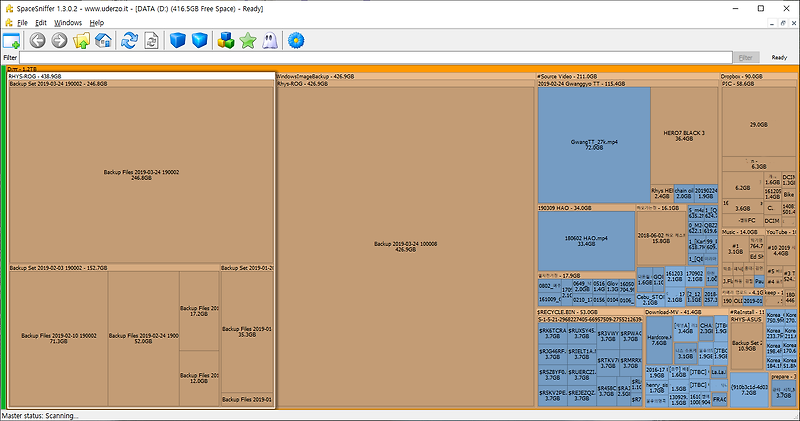
Task: Toggle unknown space ghost icon
Action: 270,40
